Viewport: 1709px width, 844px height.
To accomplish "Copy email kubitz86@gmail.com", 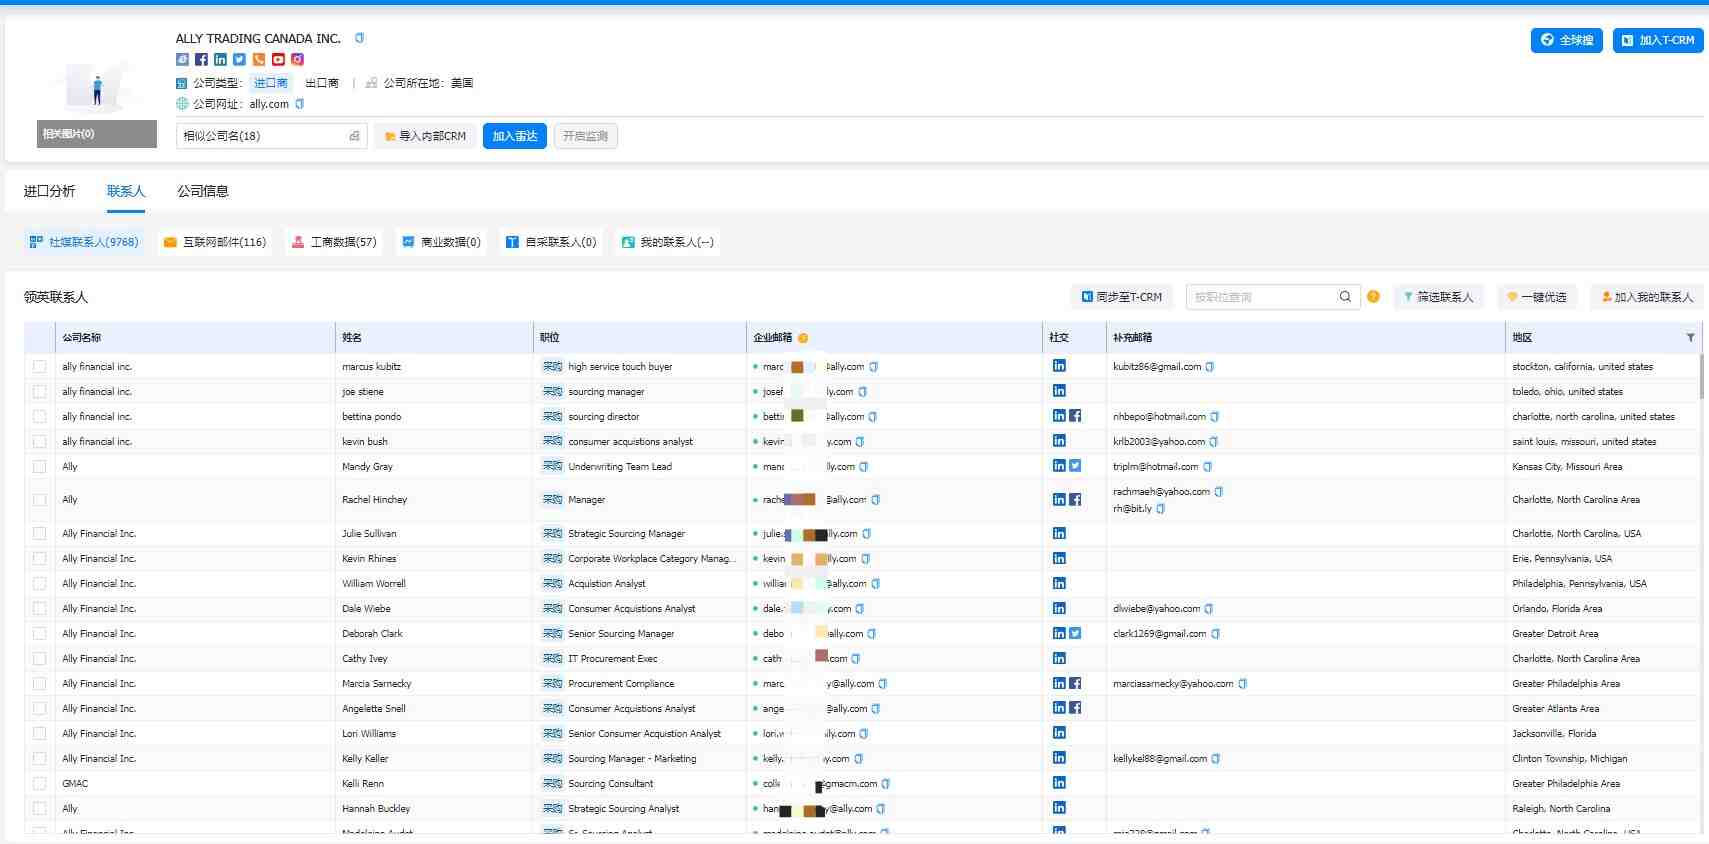I will click(1209, 367).
